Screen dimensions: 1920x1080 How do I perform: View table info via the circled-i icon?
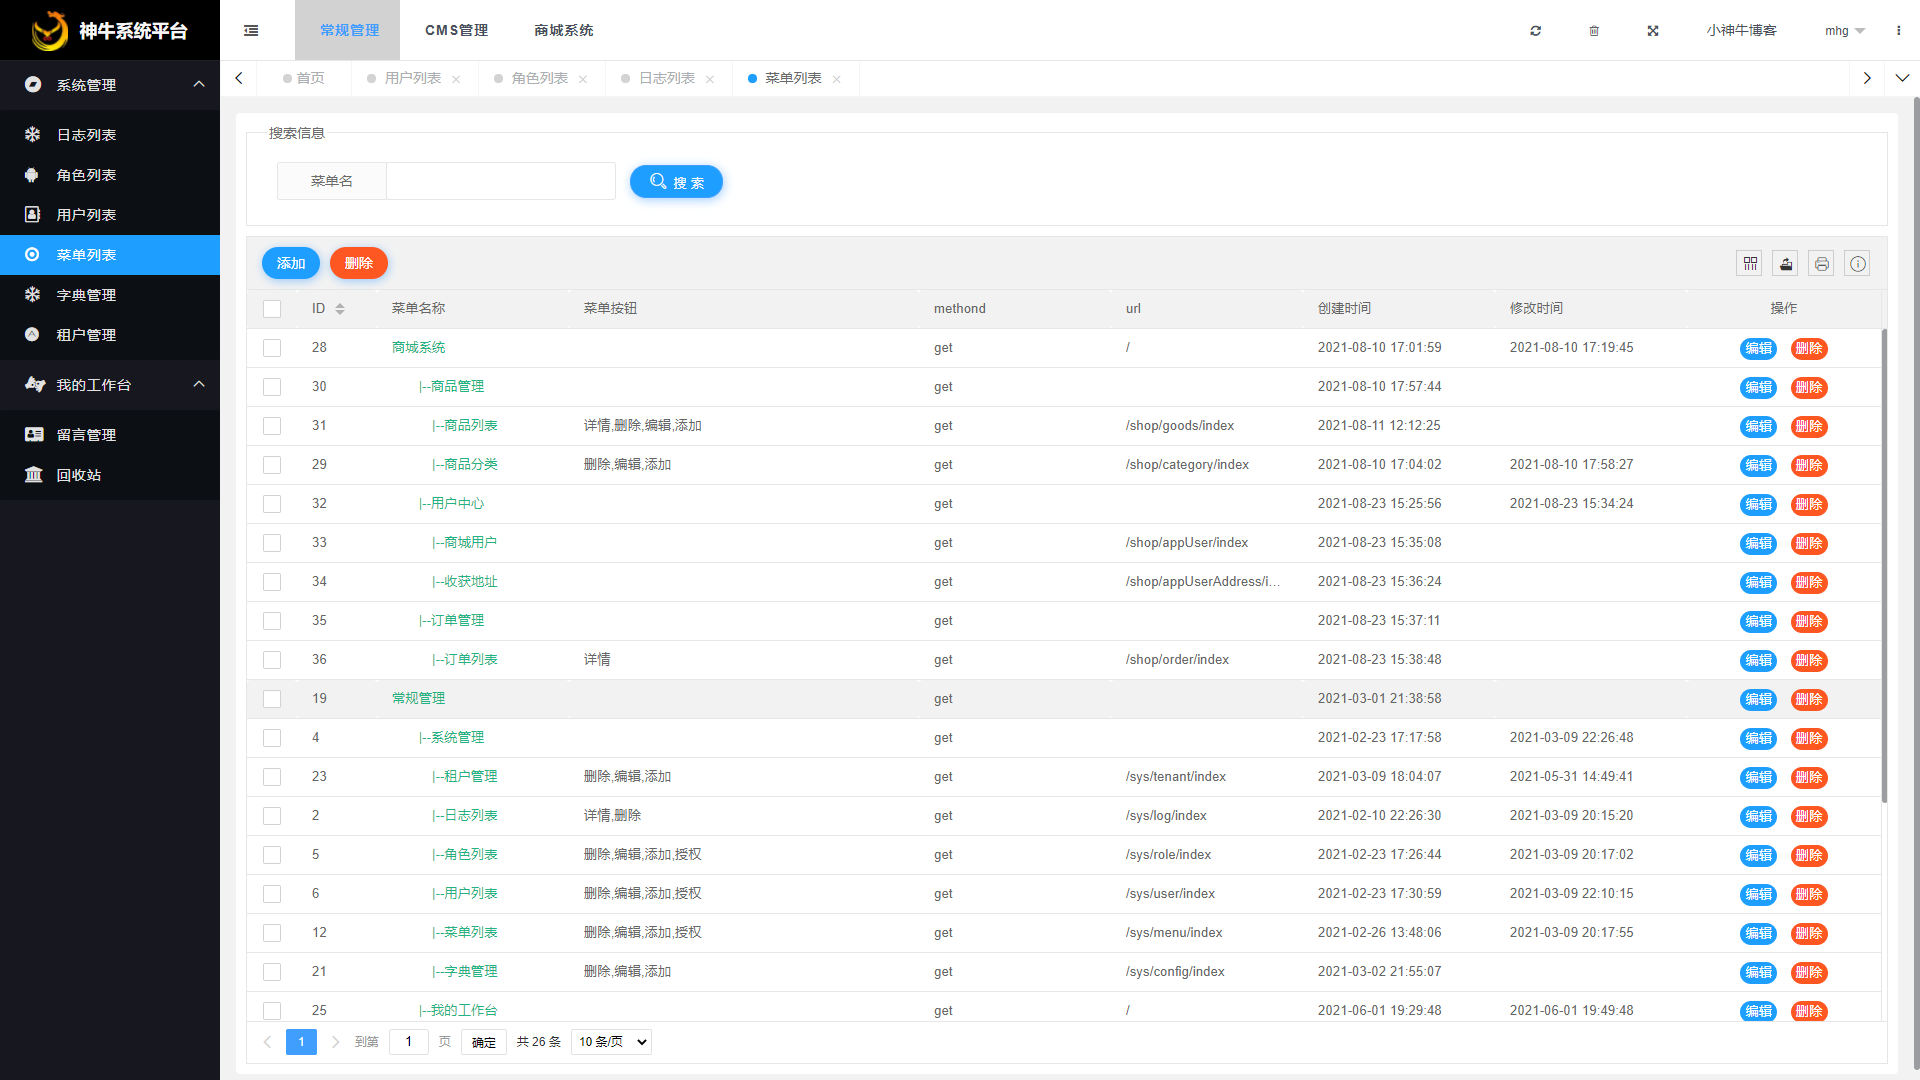pos(1857,263)
